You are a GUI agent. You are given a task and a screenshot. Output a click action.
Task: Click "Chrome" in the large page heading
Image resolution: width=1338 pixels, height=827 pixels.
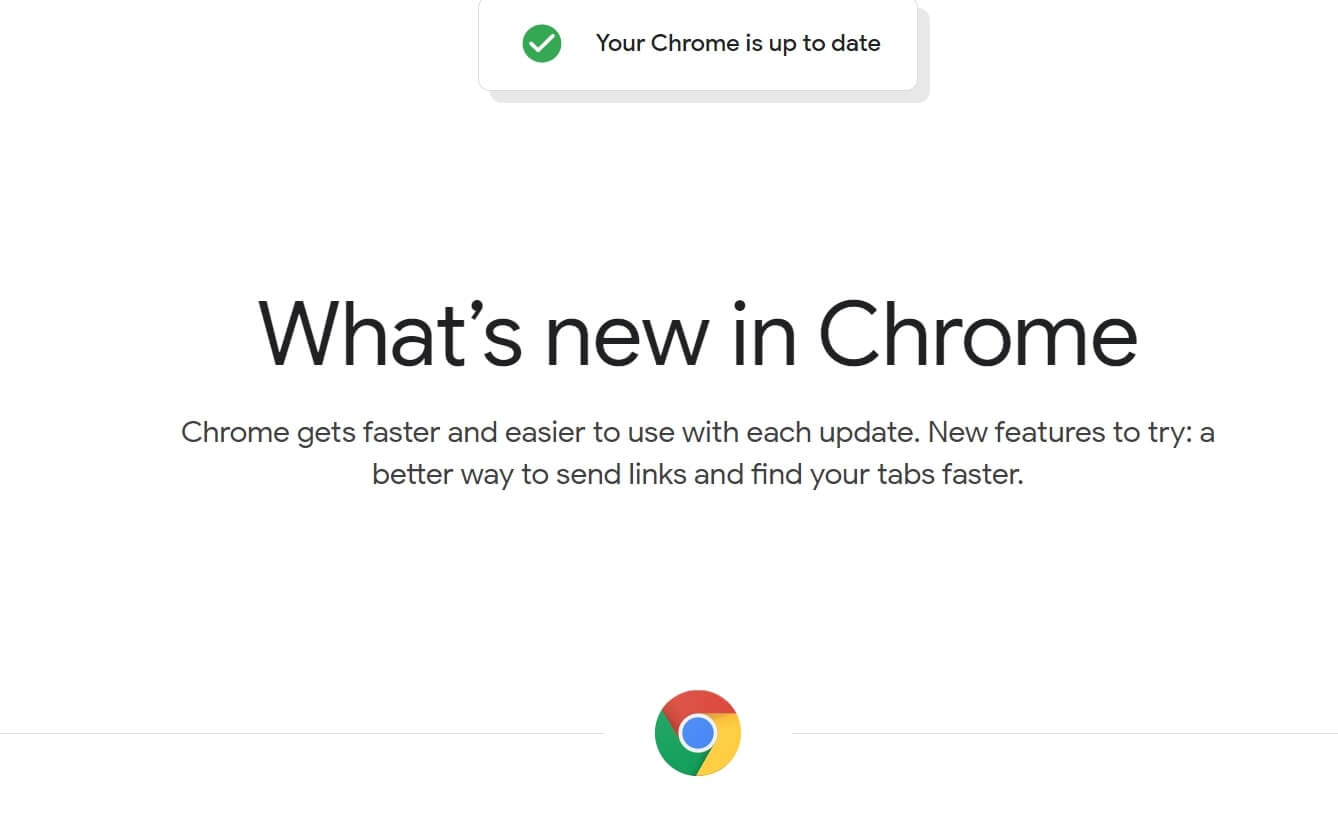(x=977, y=332)
